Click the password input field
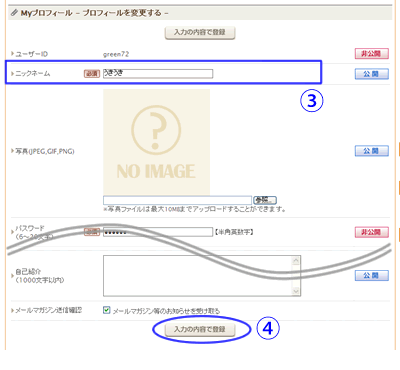Image resolution: width=400 pixels, height=370 pixels. (x=158, y=232)
